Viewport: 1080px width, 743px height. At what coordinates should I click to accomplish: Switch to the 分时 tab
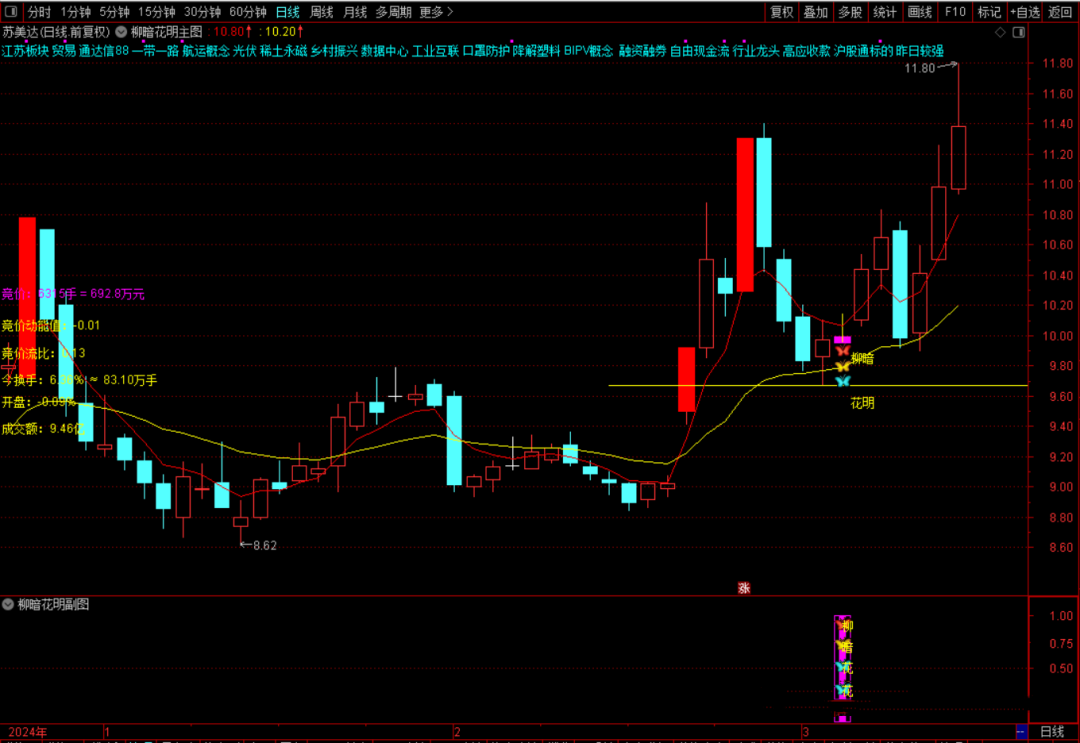pyautogui.click(x=39, y=12)
